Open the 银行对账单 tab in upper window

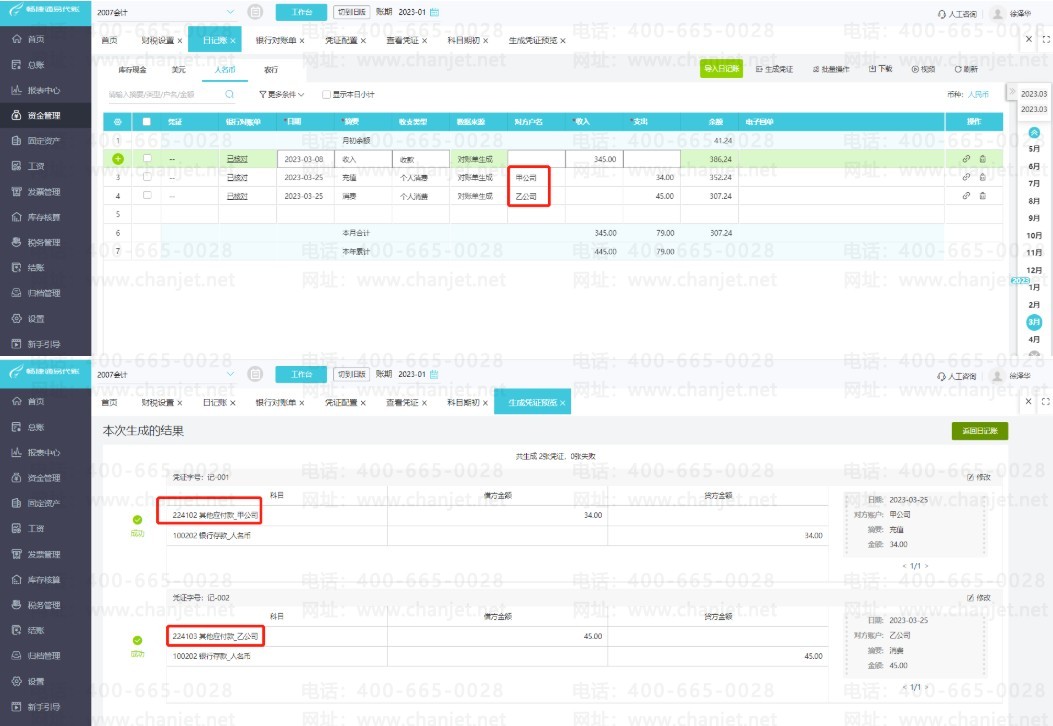276,41
